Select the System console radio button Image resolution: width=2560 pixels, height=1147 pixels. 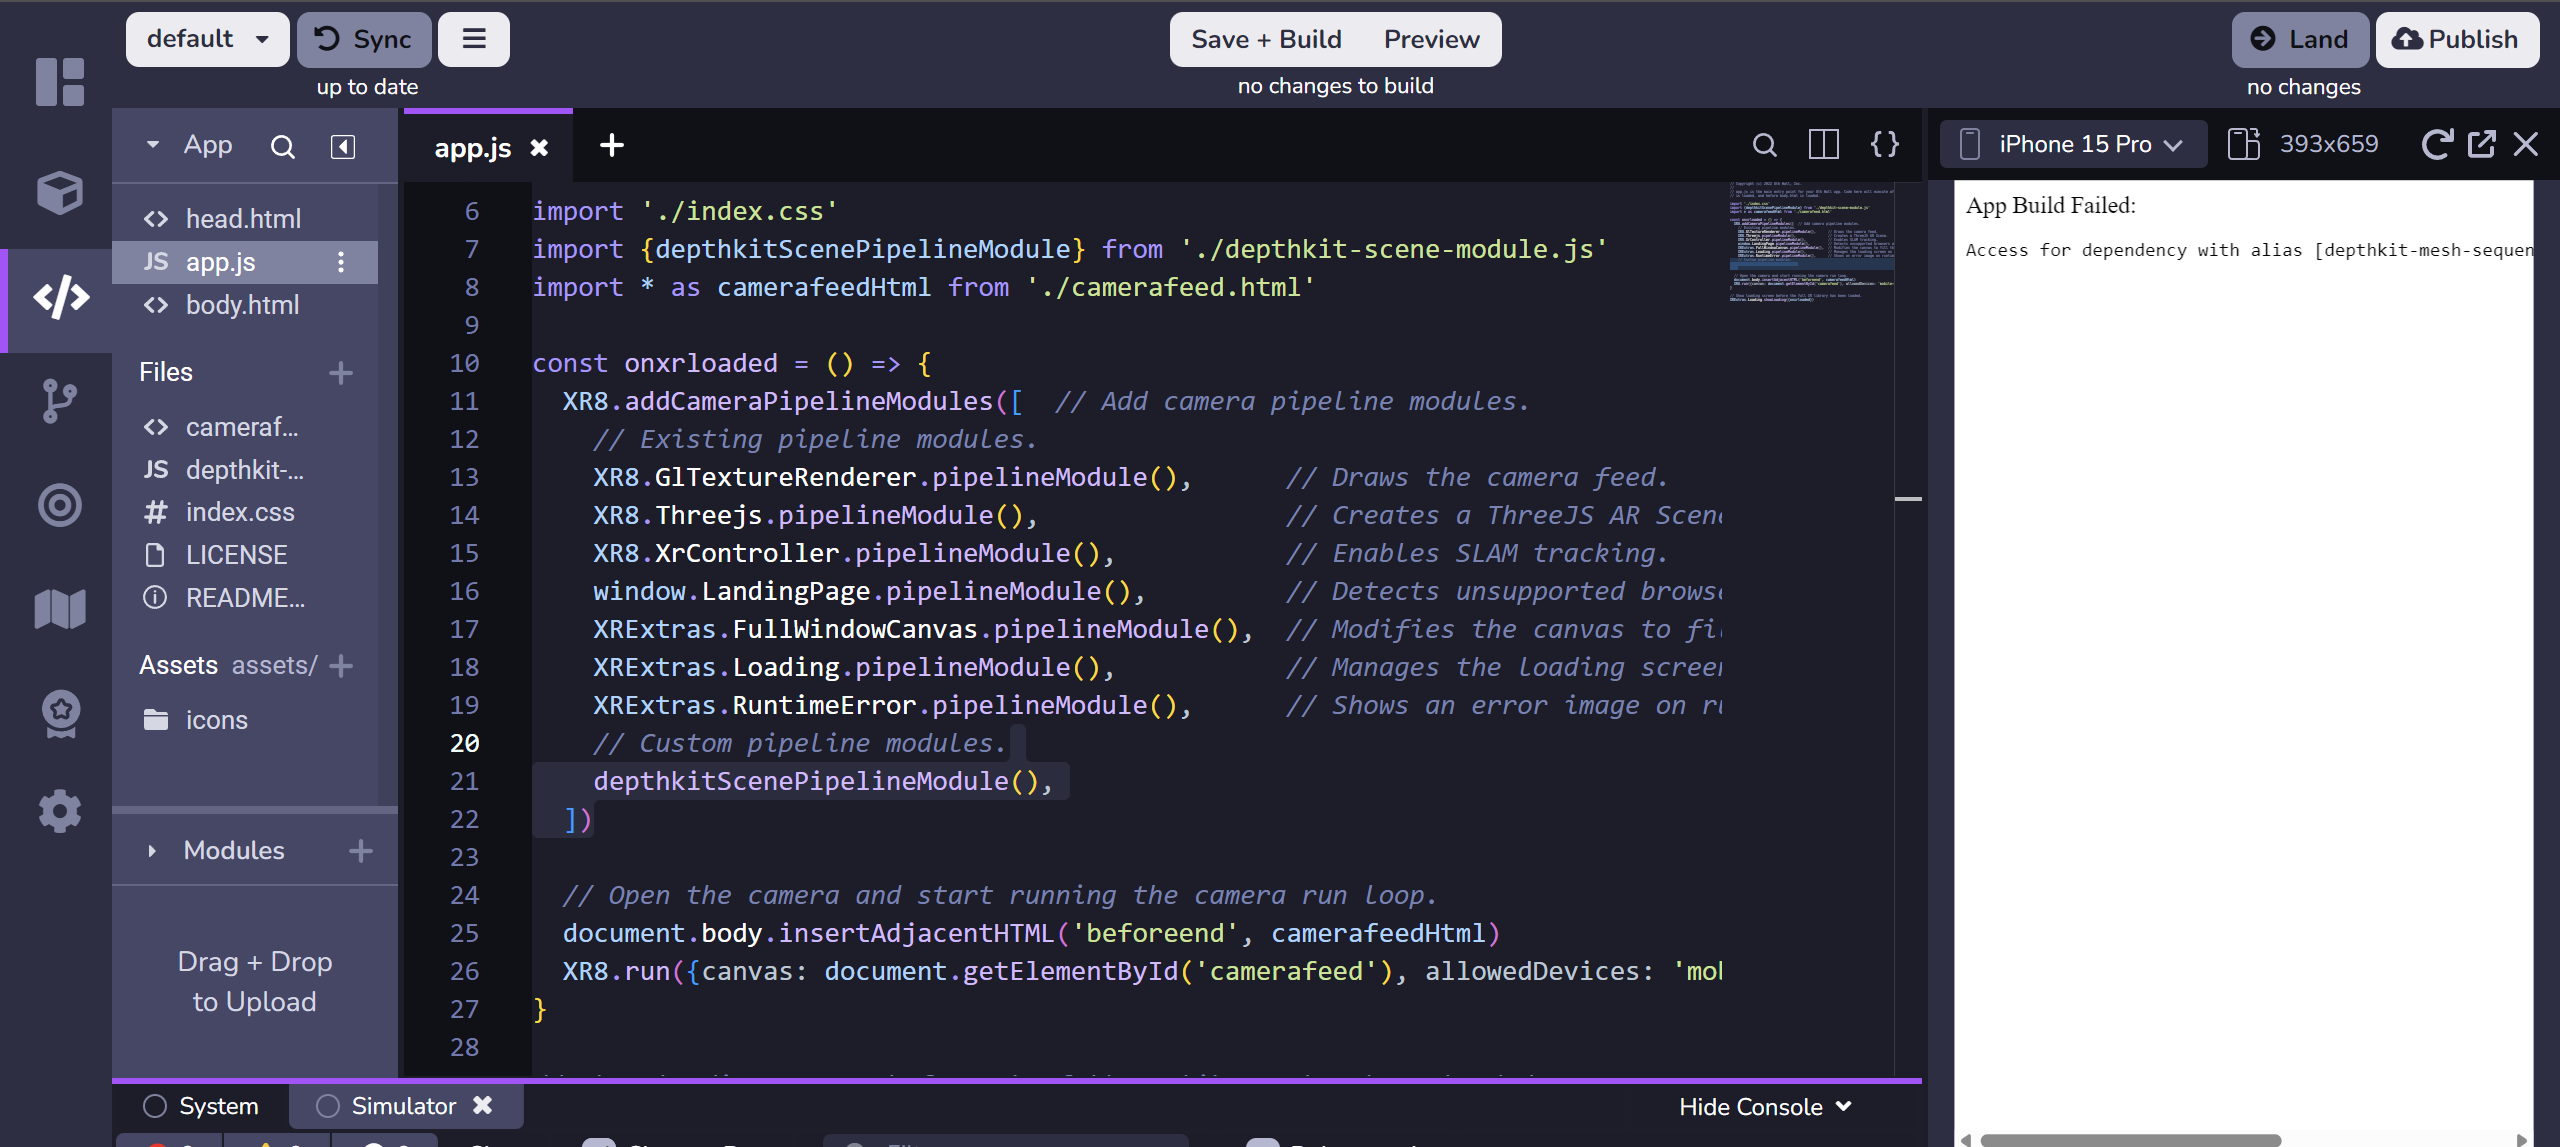[155, 1106]
